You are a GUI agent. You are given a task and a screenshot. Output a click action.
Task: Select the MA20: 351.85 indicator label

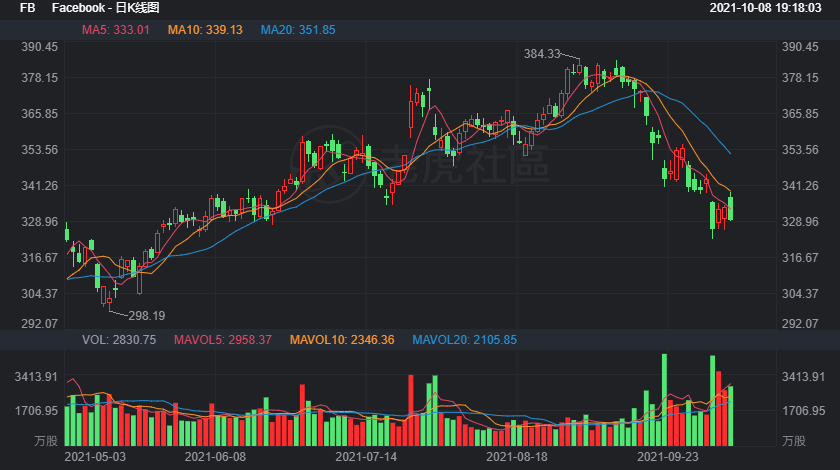coord(298,30)
